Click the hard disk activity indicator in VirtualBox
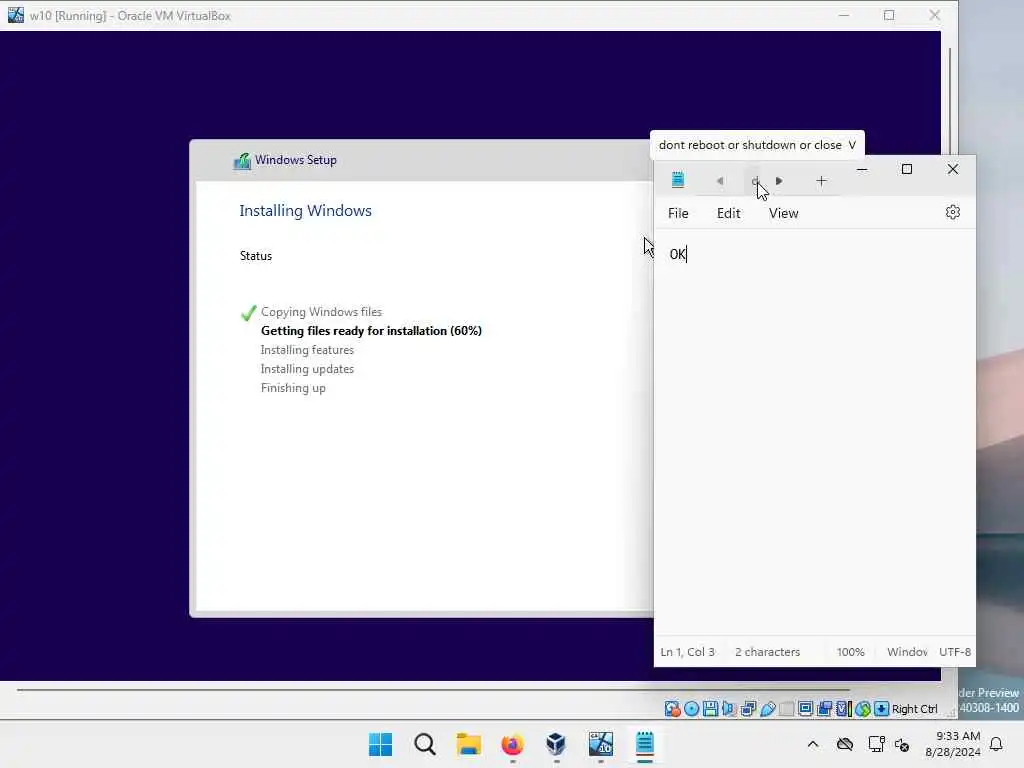1024x768 pixels. 672,709
